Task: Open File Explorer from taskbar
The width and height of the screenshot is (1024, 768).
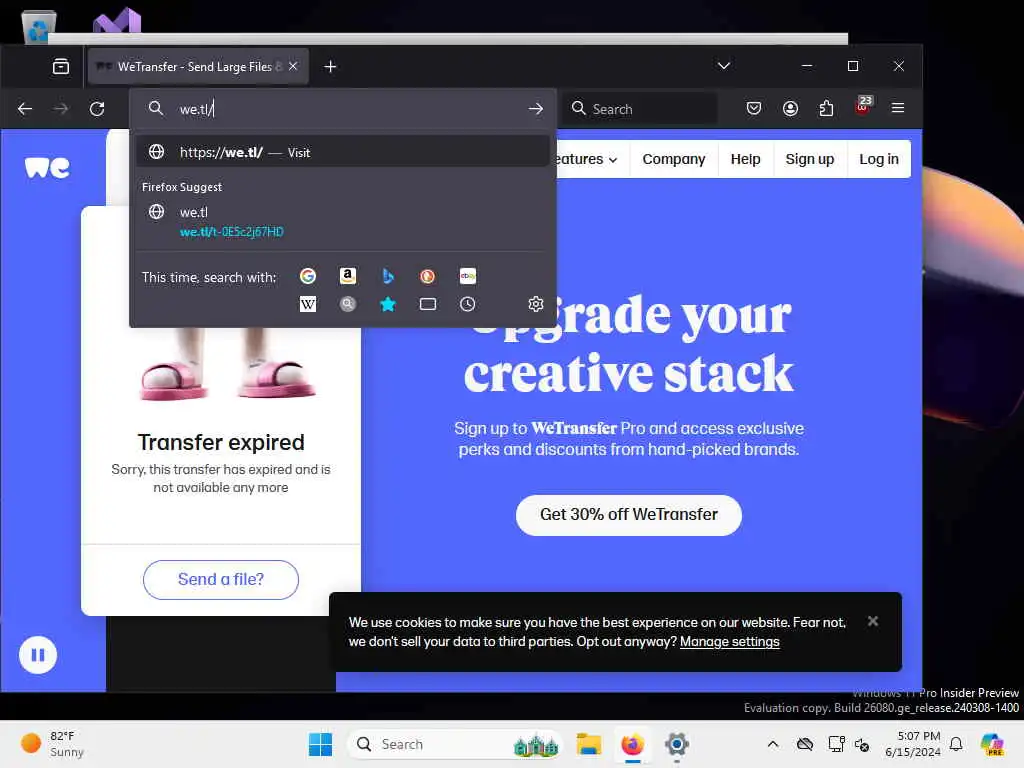Action: coord(588,744)
